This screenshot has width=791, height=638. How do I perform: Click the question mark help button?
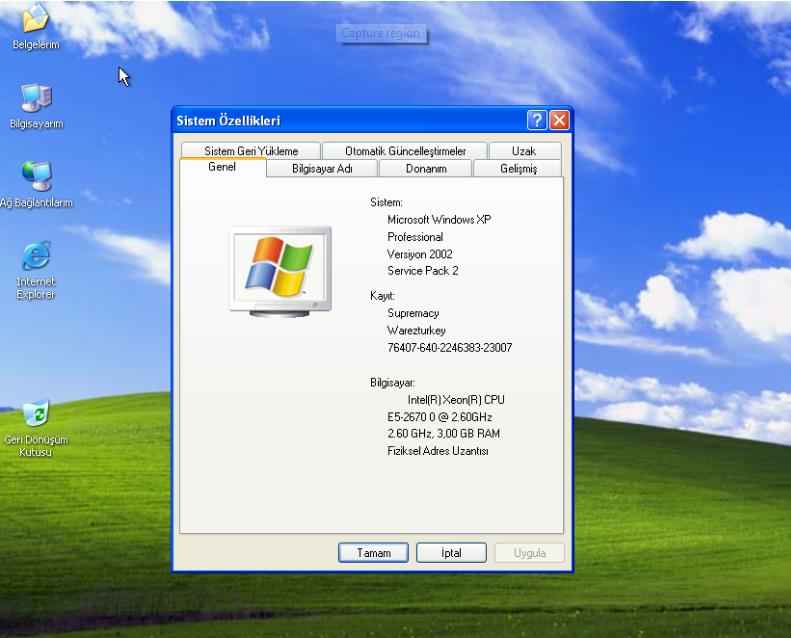click(537, 121)
